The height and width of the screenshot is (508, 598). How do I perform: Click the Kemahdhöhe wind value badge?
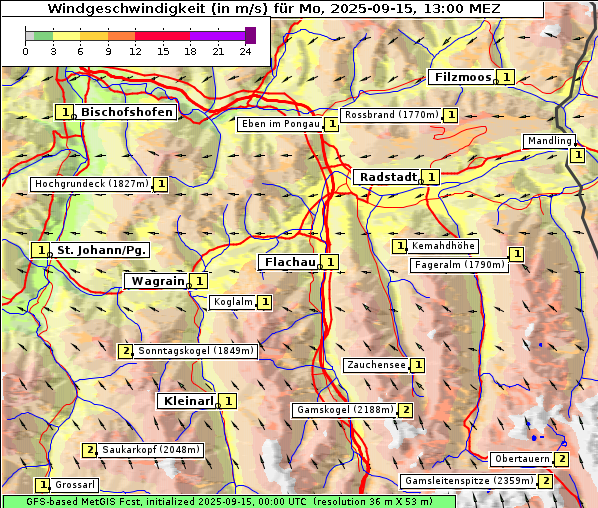pyautogui.click(x=400, y=246)
